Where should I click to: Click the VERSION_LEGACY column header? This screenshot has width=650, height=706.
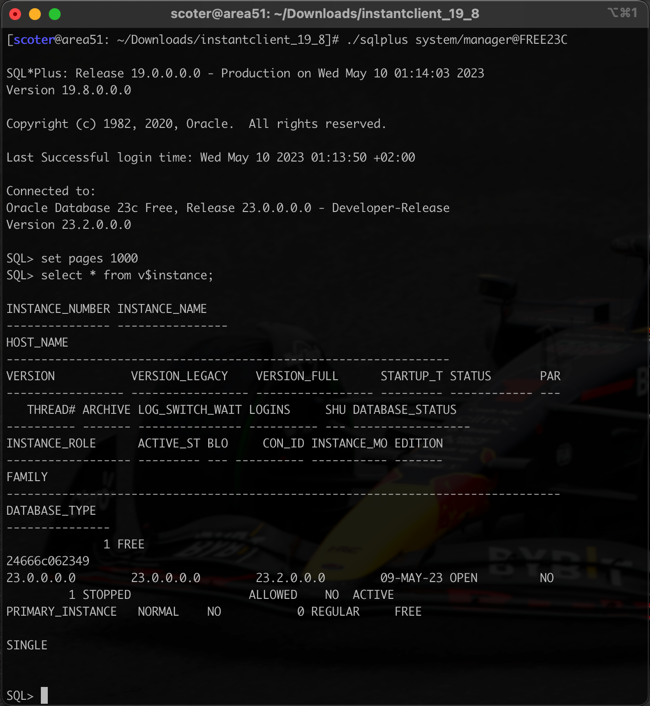pos(179,376)
